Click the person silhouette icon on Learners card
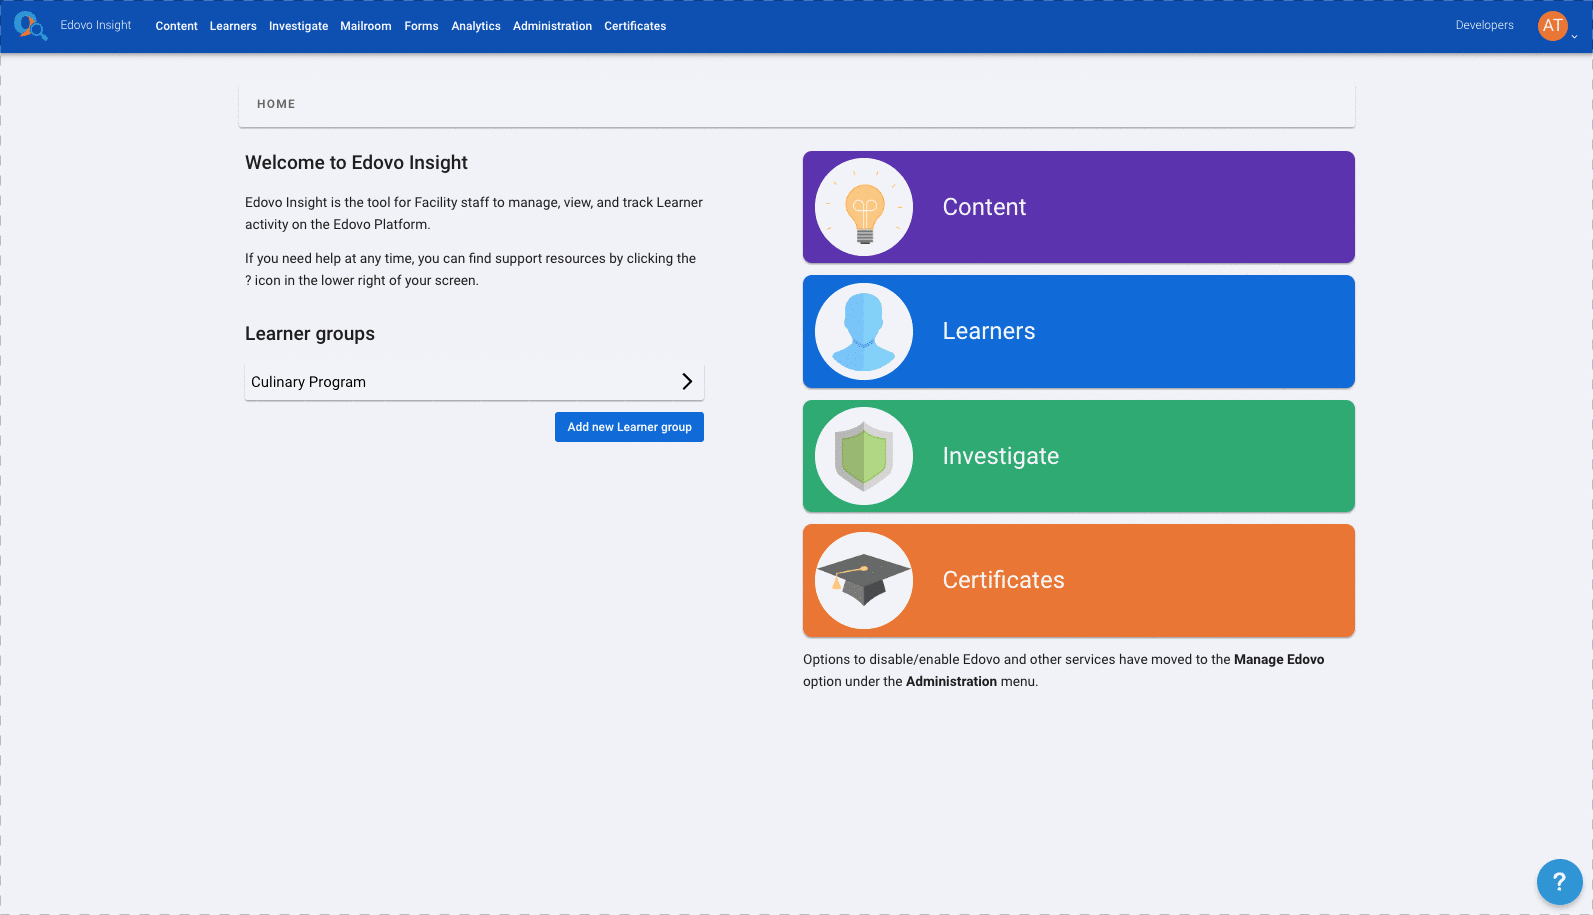The image size is (1593, 915). point(864,331)
